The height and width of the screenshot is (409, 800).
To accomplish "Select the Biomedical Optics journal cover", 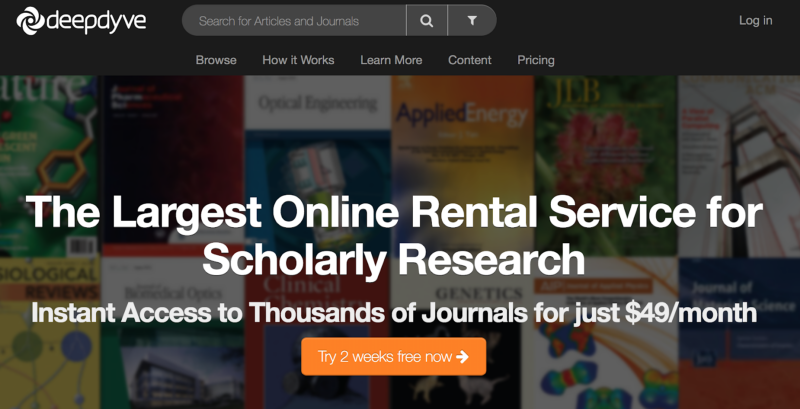I will [172, 333].
